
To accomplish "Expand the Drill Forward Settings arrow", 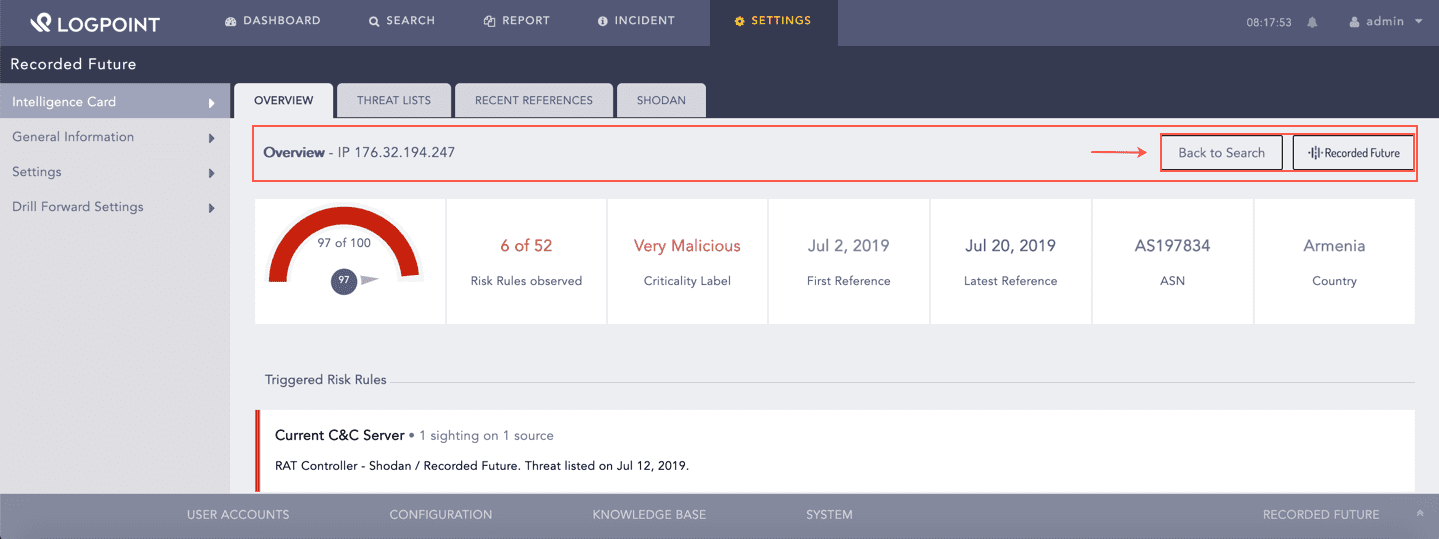I will click(x=211, y=208).
